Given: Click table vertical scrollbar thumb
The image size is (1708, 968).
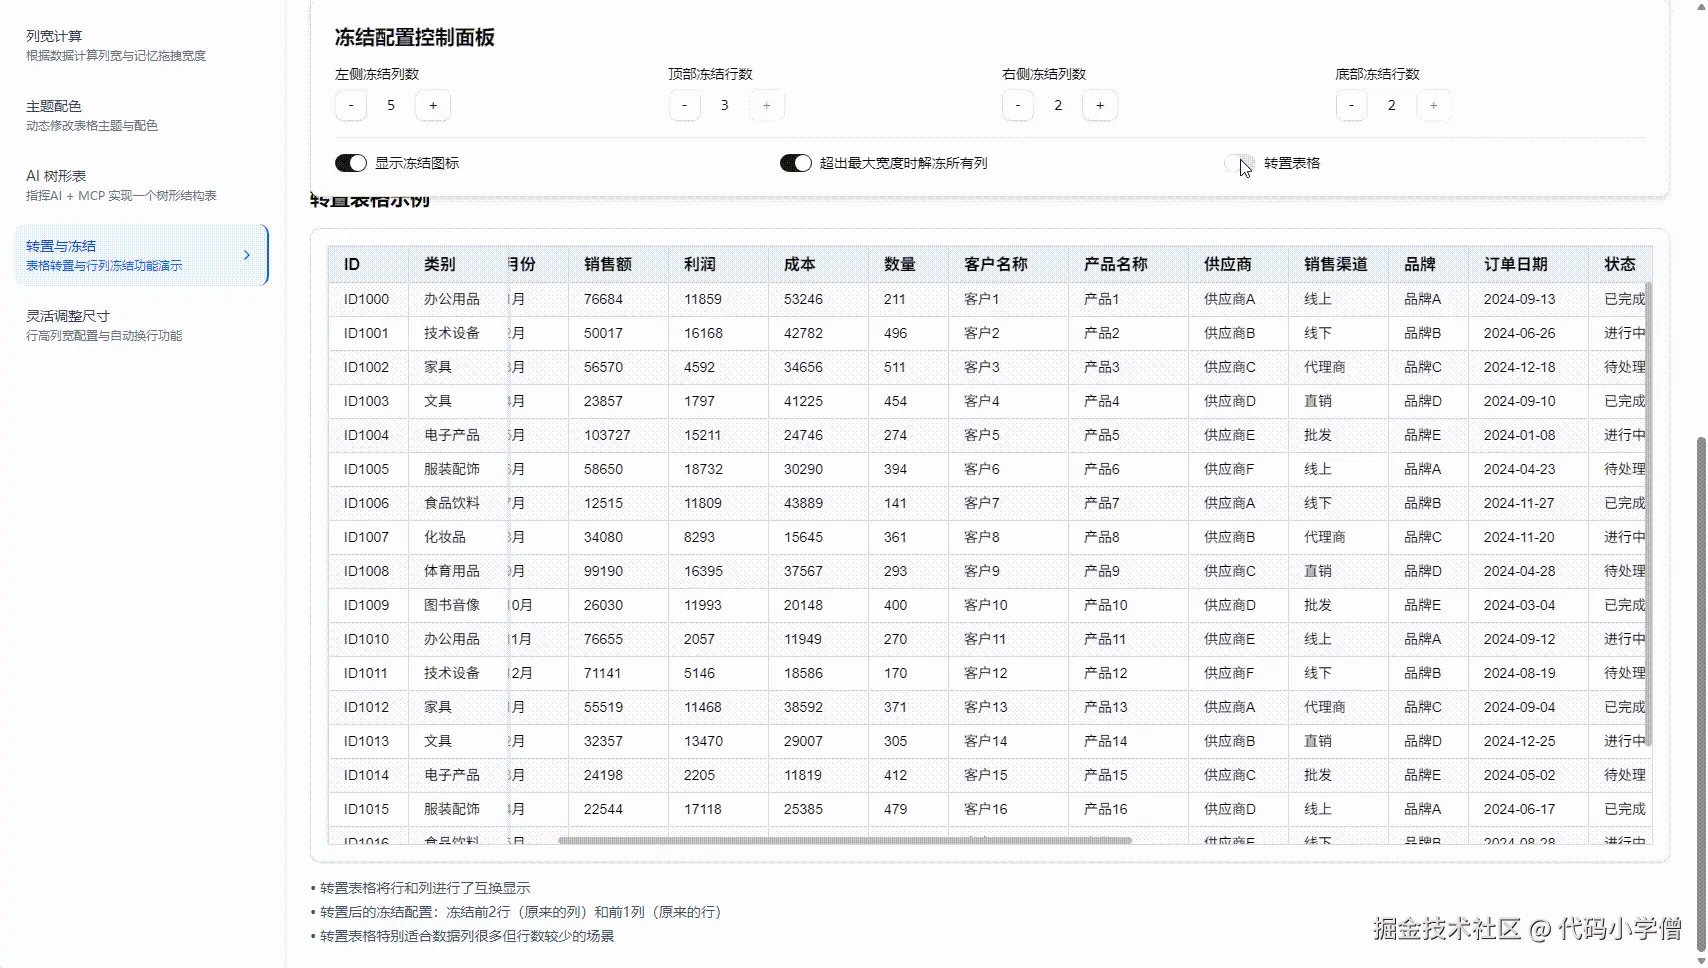Looking at the screenshot, I should coord(1648,514).
